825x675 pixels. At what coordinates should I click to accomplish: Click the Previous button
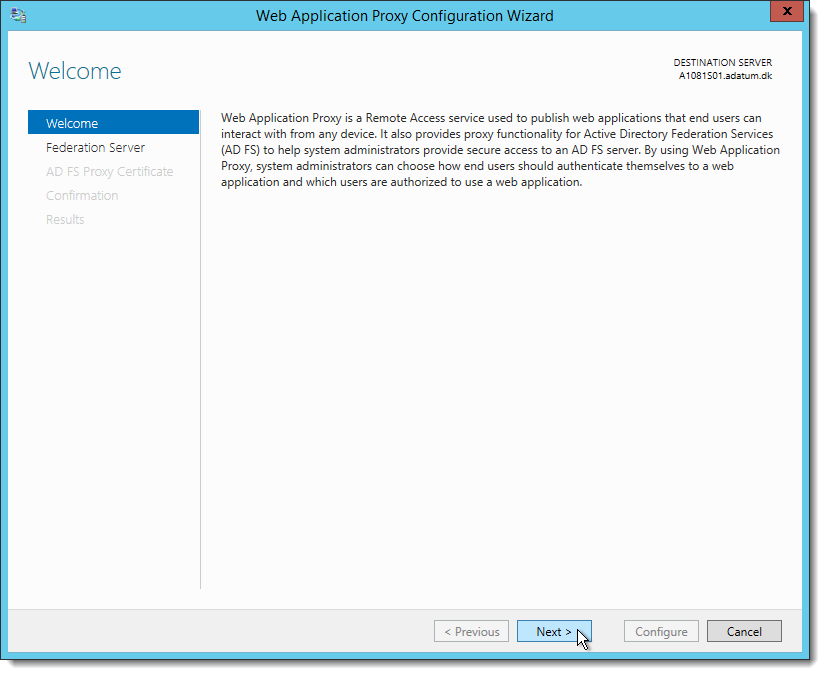pos(471,632)
